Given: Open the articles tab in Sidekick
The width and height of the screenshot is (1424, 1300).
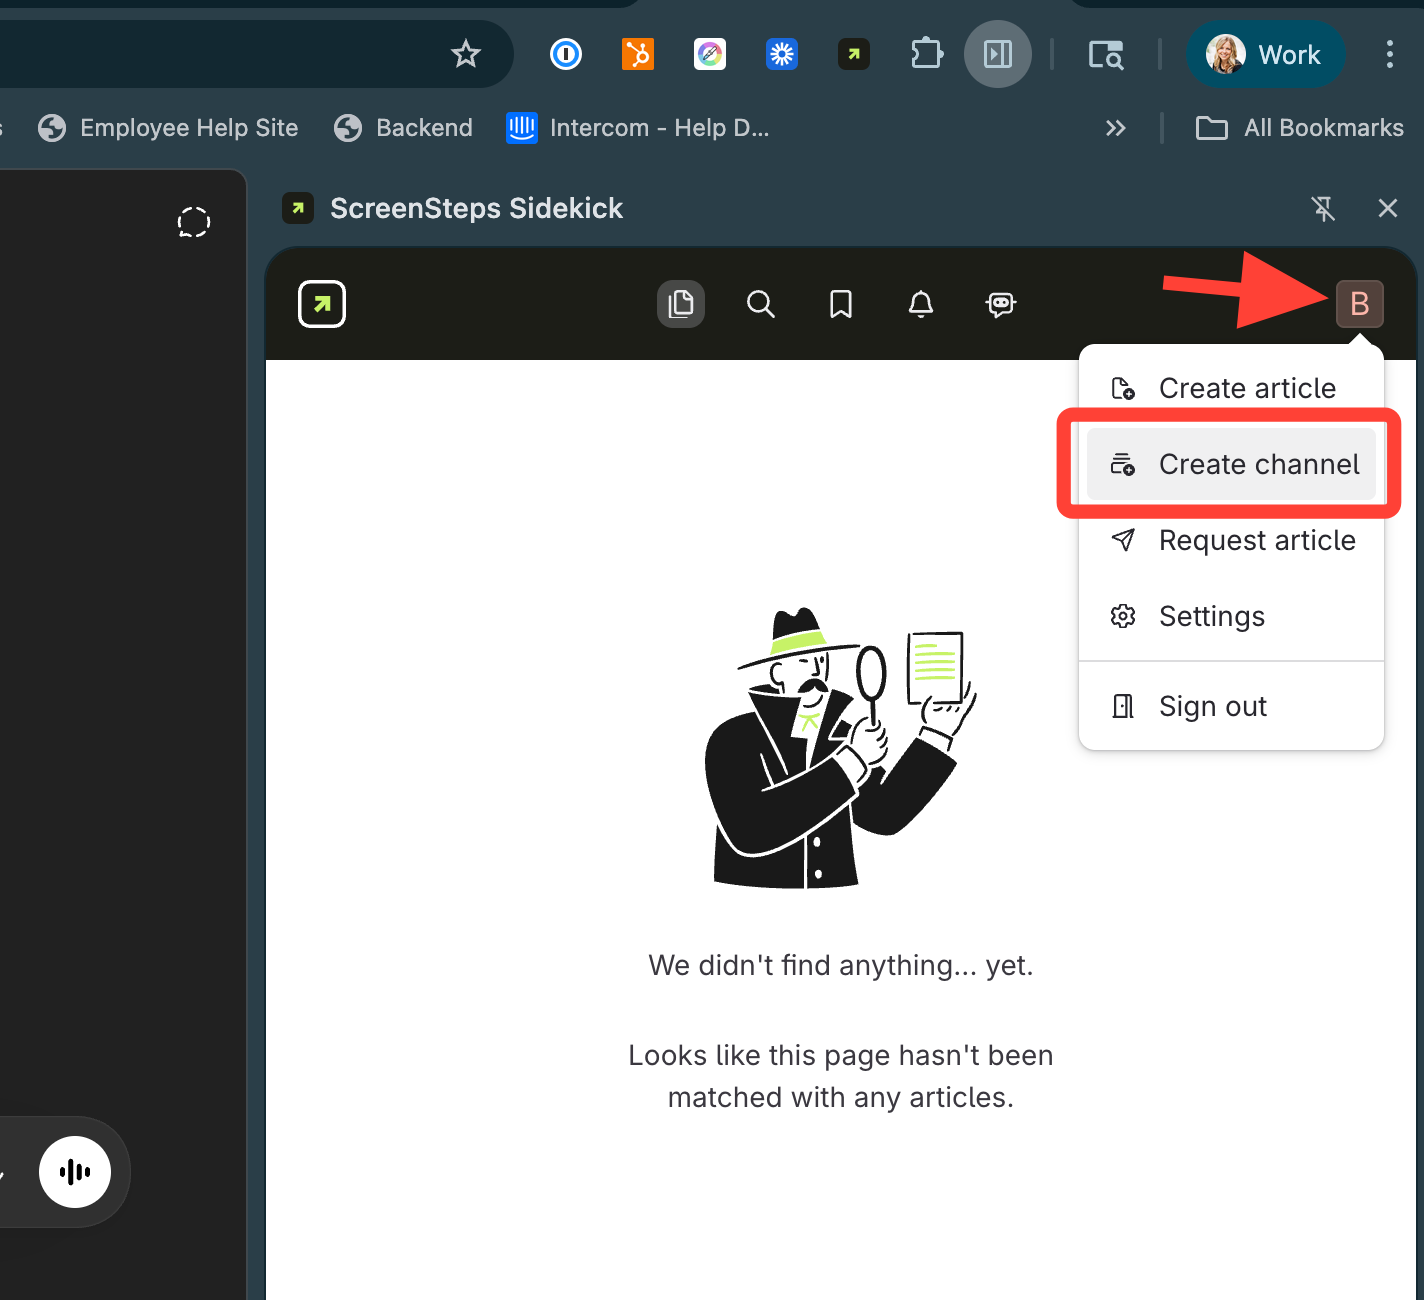Looking at the screenshot, I should [681, 304].
